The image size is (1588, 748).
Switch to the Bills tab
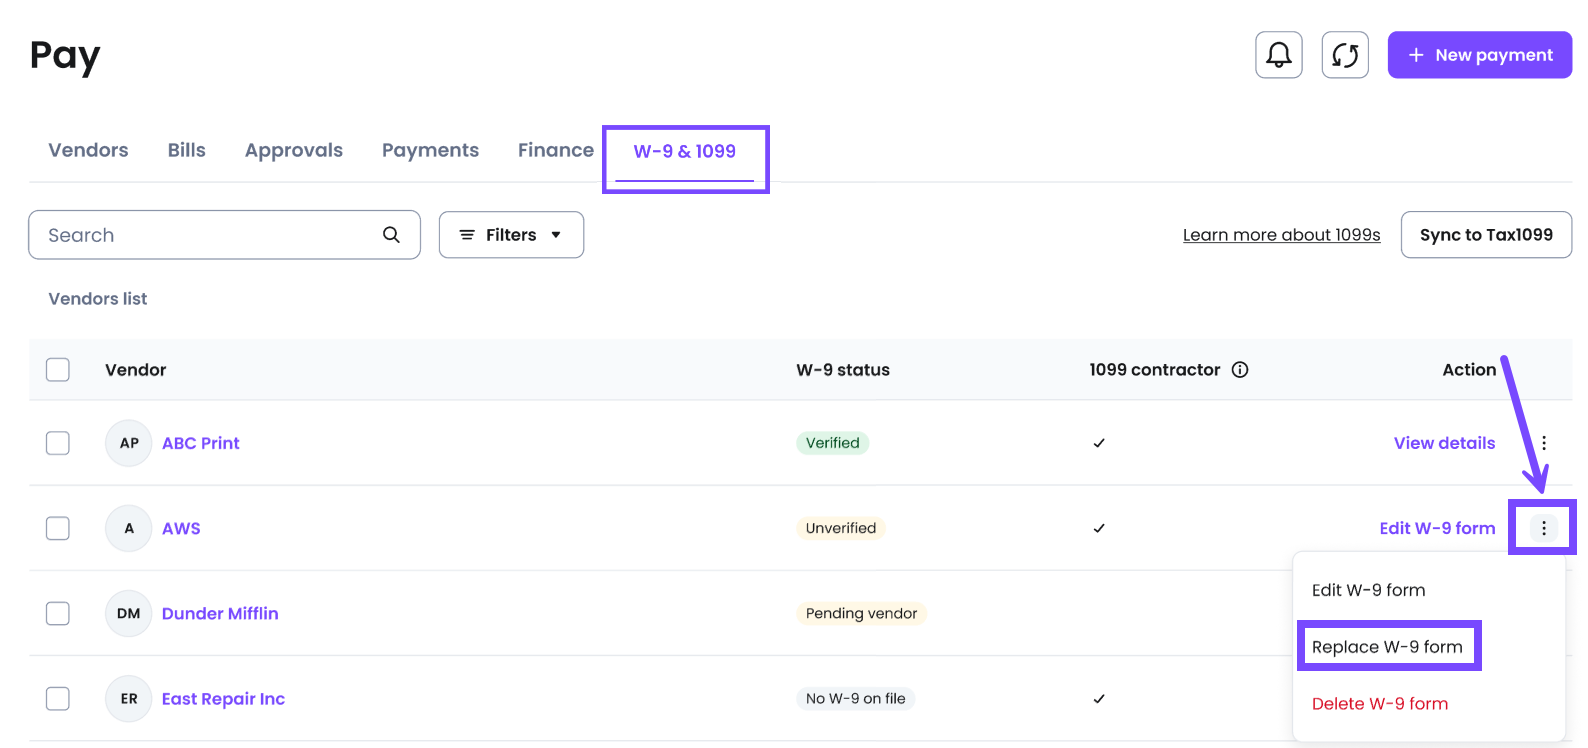tap(186, 150)
